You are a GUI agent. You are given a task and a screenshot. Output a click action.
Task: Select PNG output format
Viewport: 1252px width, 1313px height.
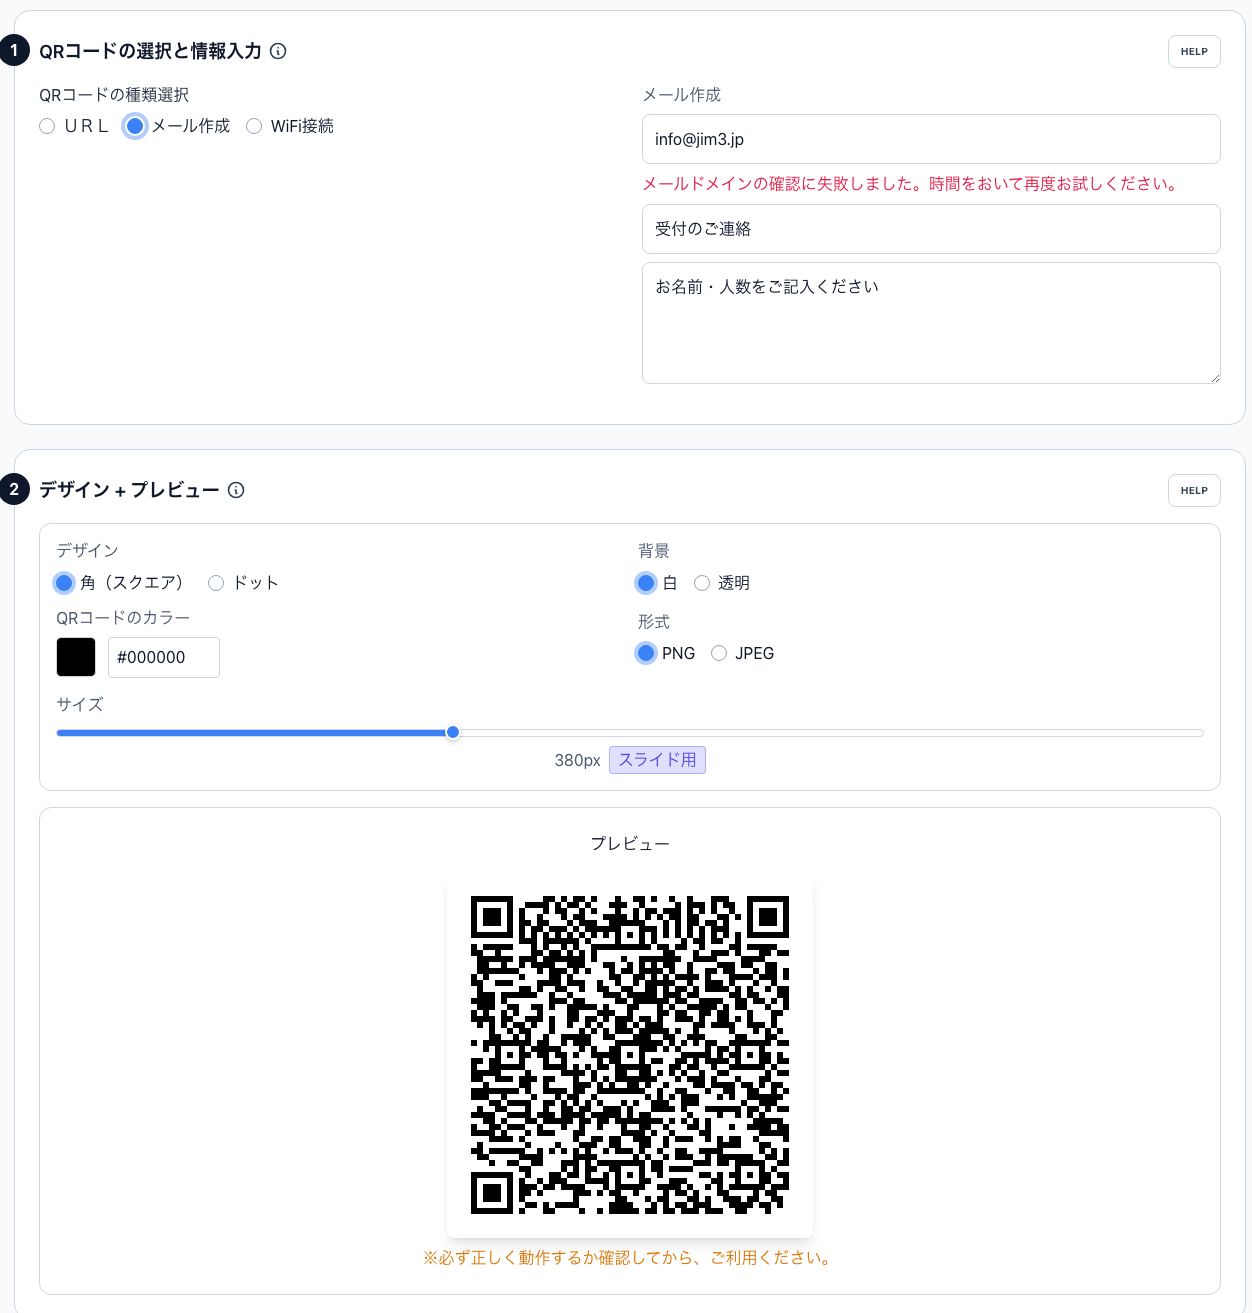[646, 653]
